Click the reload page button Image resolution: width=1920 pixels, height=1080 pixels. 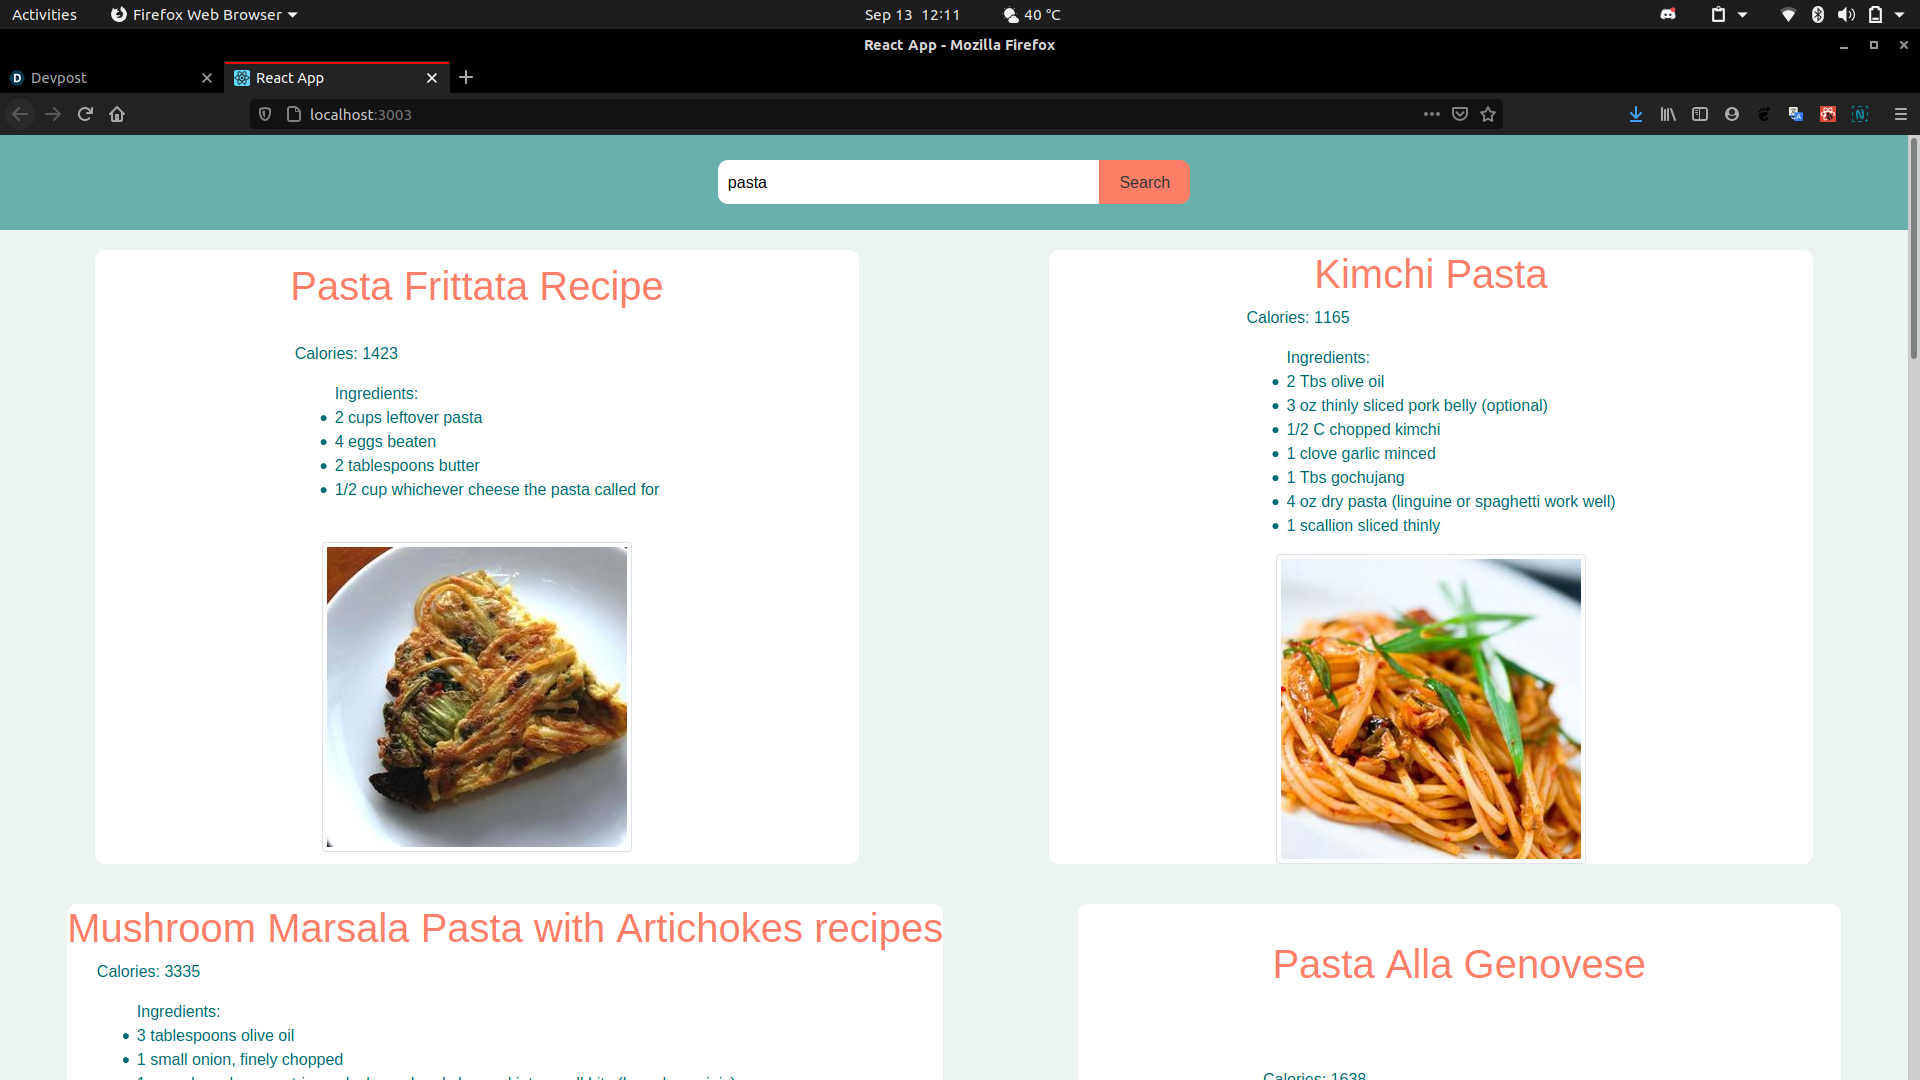point(85,114)
